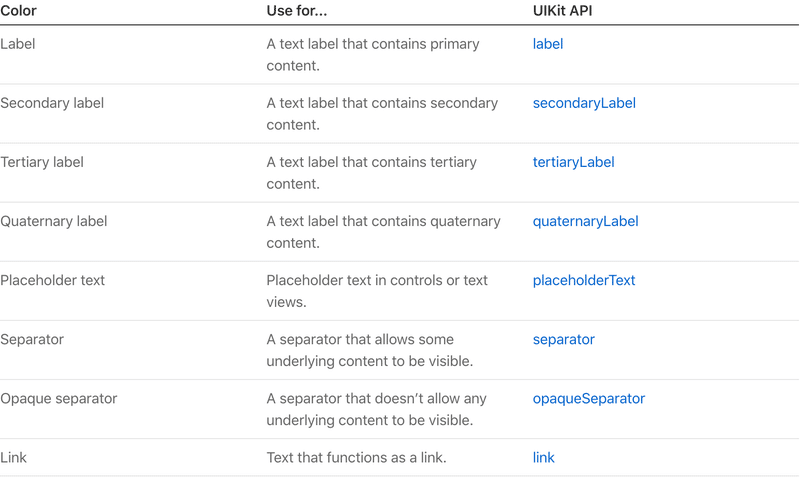Click the UIKit API column header

click(562, 11)
